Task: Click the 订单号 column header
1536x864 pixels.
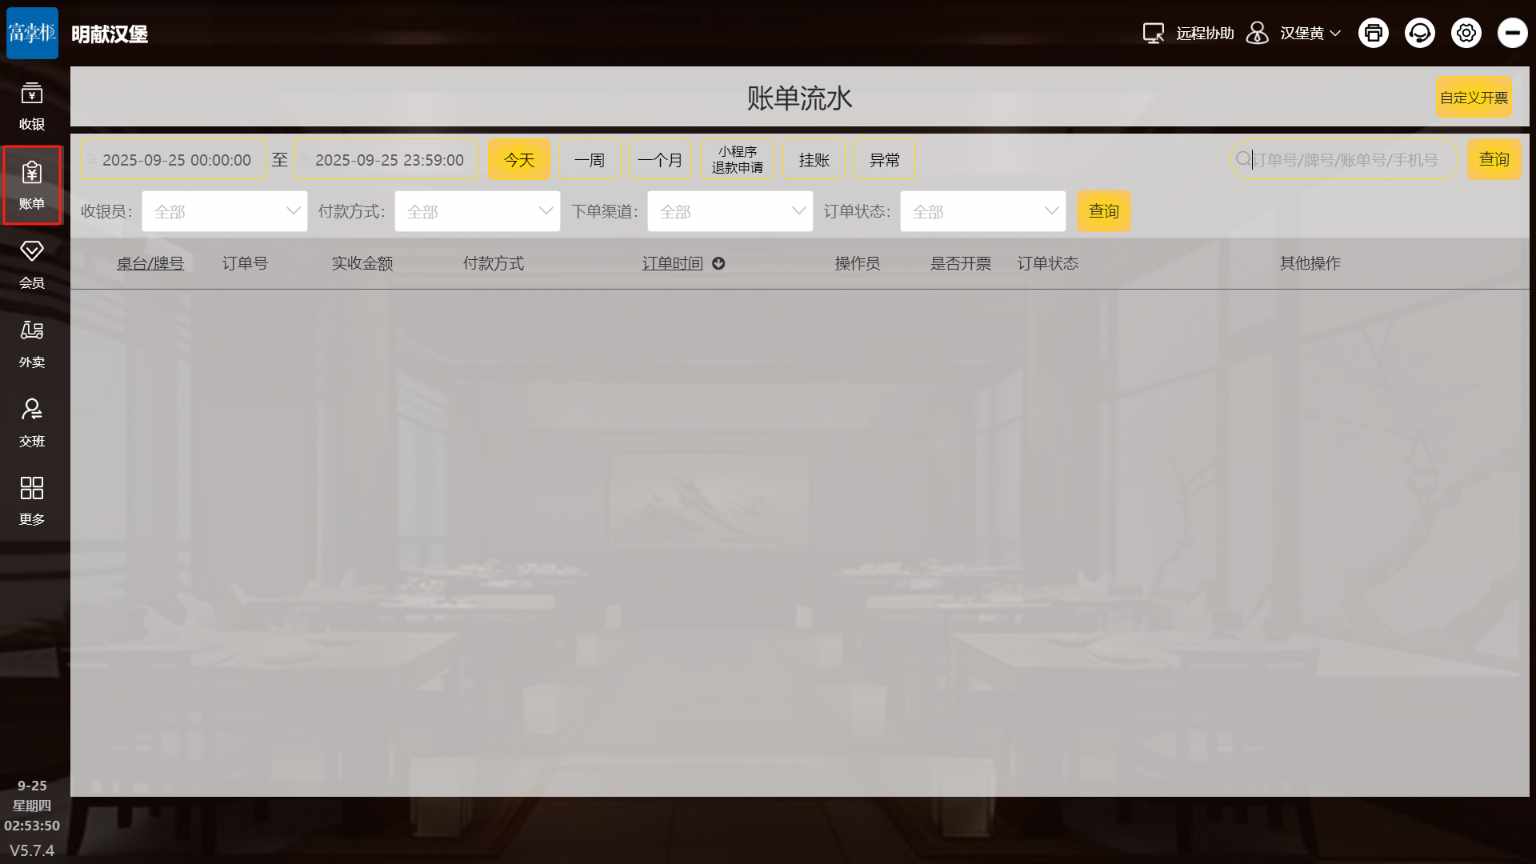Action: point(245,263)
